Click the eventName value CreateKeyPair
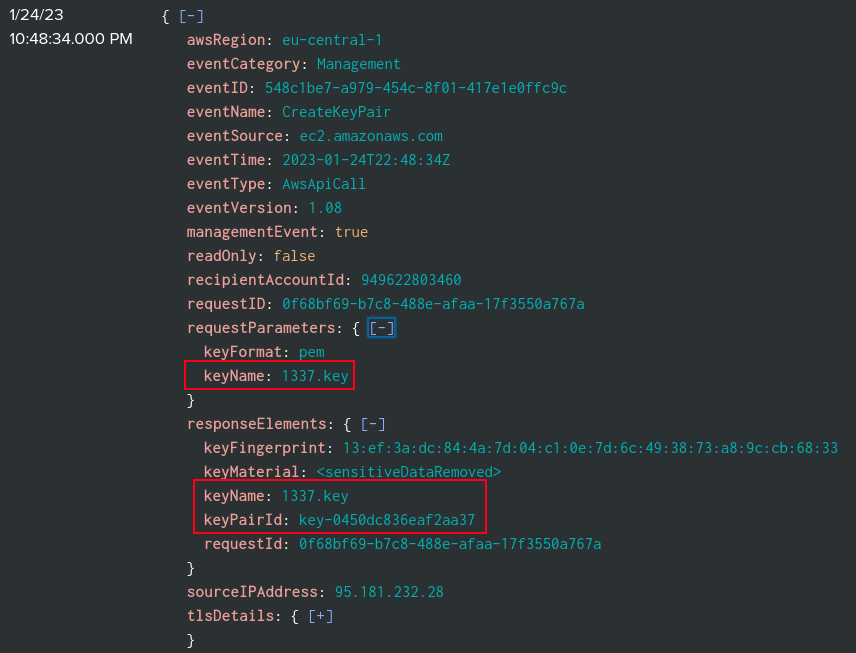 [x=336, y=112]
